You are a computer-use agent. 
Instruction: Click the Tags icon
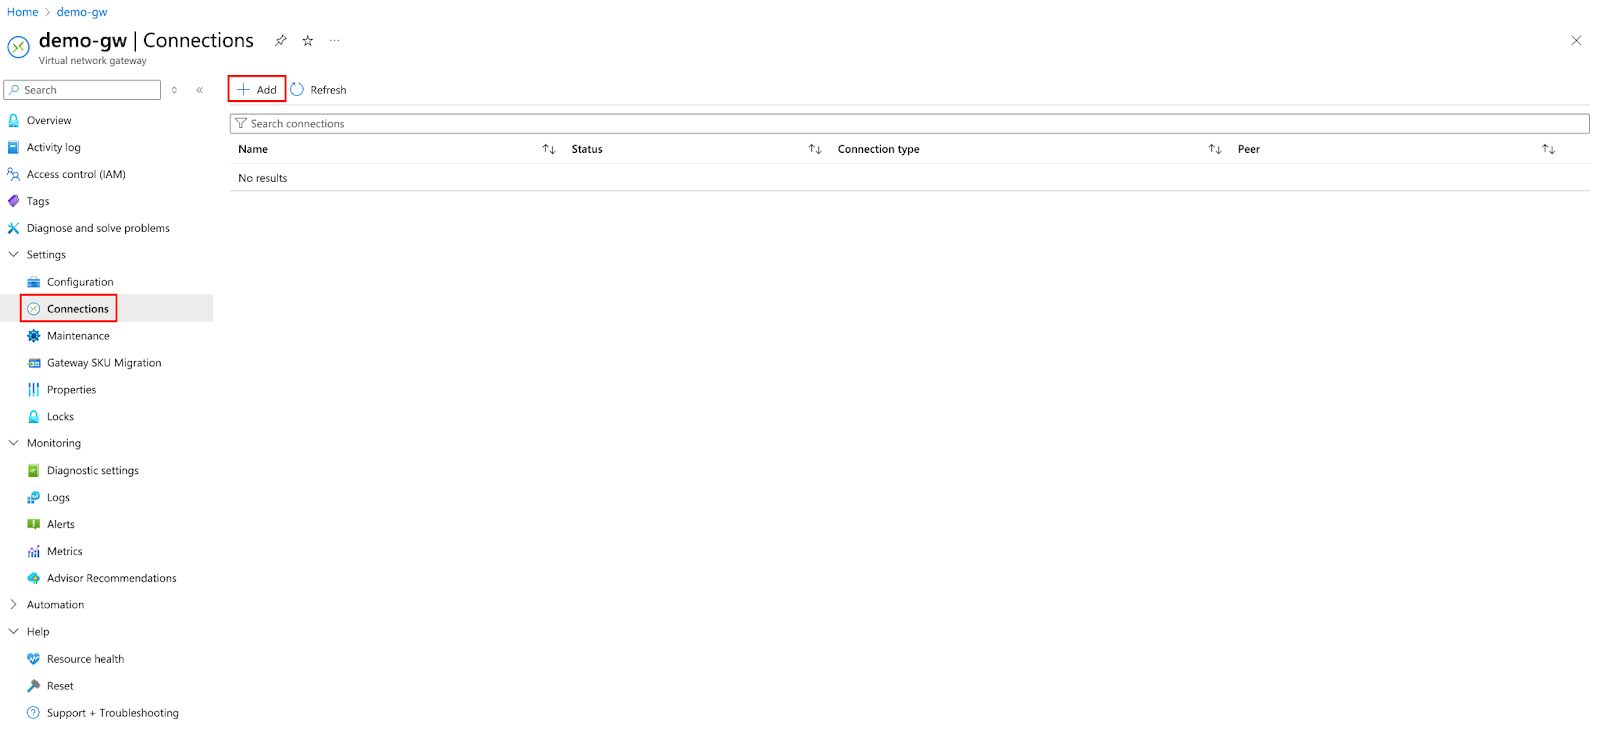[x=13, y=201]
